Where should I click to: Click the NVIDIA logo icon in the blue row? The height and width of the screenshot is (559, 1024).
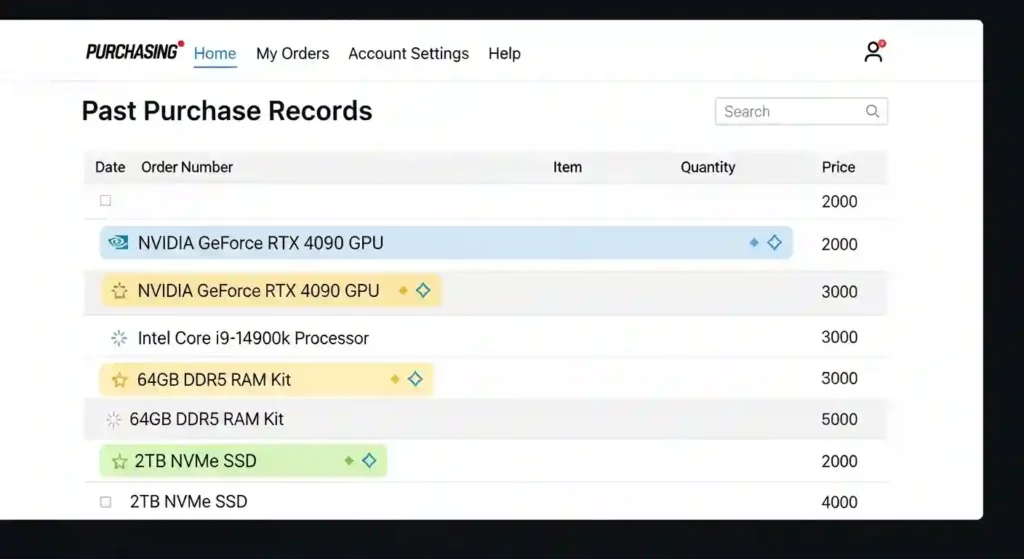pos(118,242)
